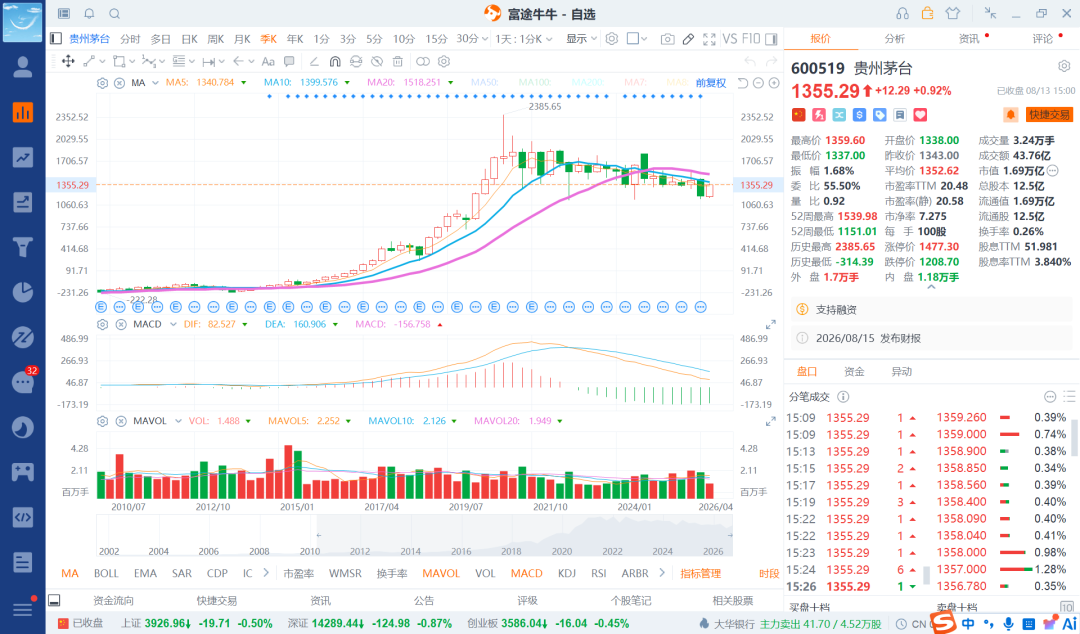Hide all drawings with crossed-eye icon
Viewport: 1080px width, 634px height.
(377, 61)
